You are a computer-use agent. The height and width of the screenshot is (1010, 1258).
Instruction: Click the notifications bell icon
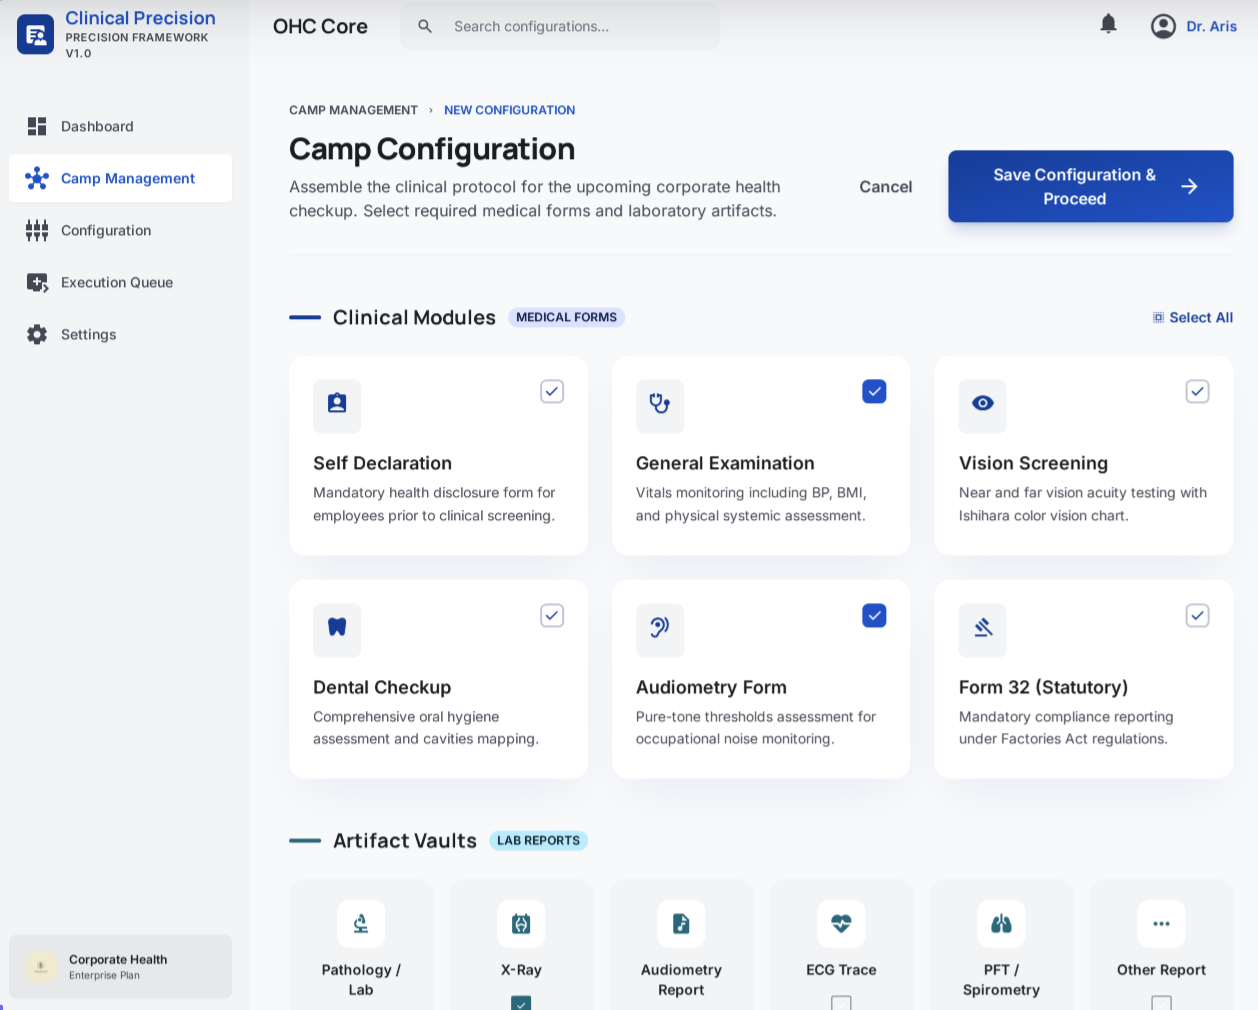[x=1108, y=24]
